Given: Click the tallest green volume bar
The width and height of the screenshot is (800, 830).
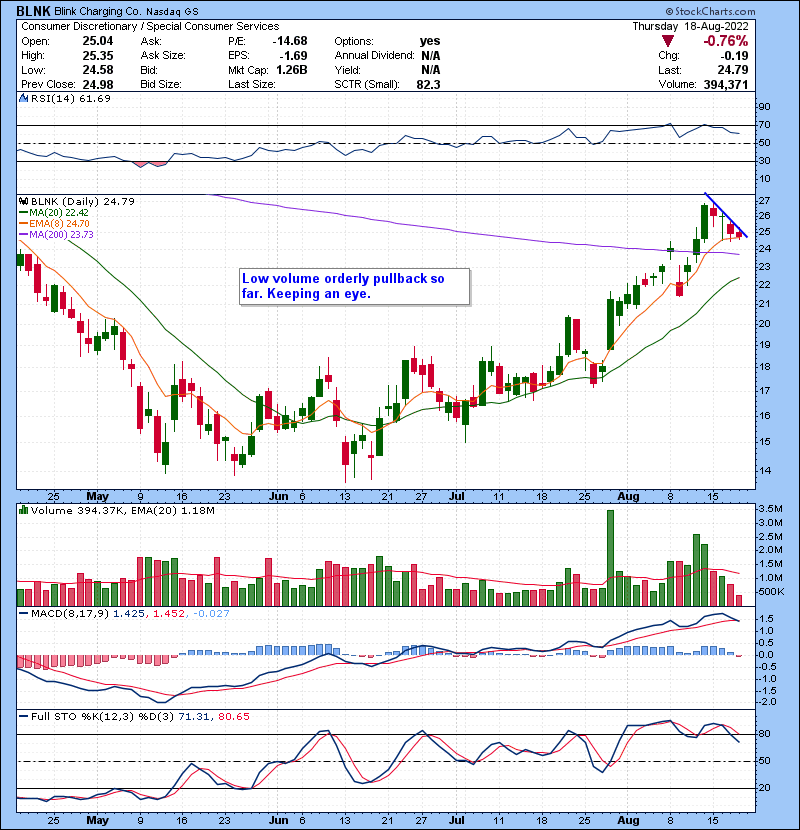Looking at the screenshot, I should 610,558.
